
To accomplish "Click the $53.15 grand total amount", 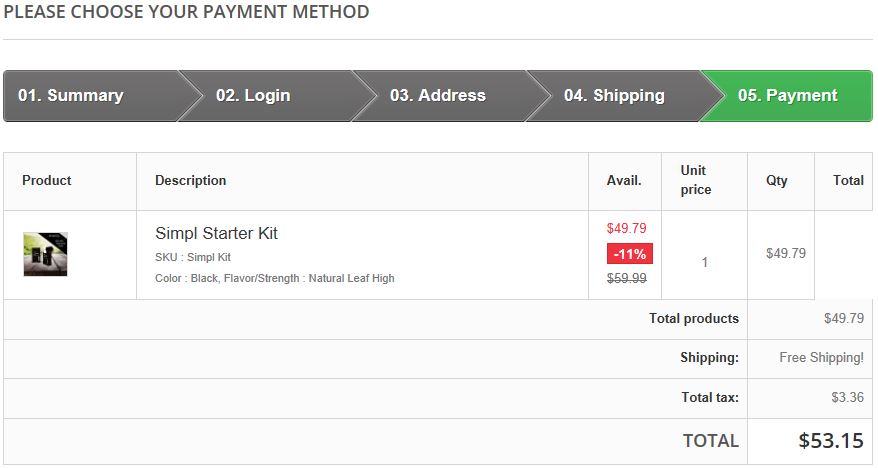I will [831, 440].
